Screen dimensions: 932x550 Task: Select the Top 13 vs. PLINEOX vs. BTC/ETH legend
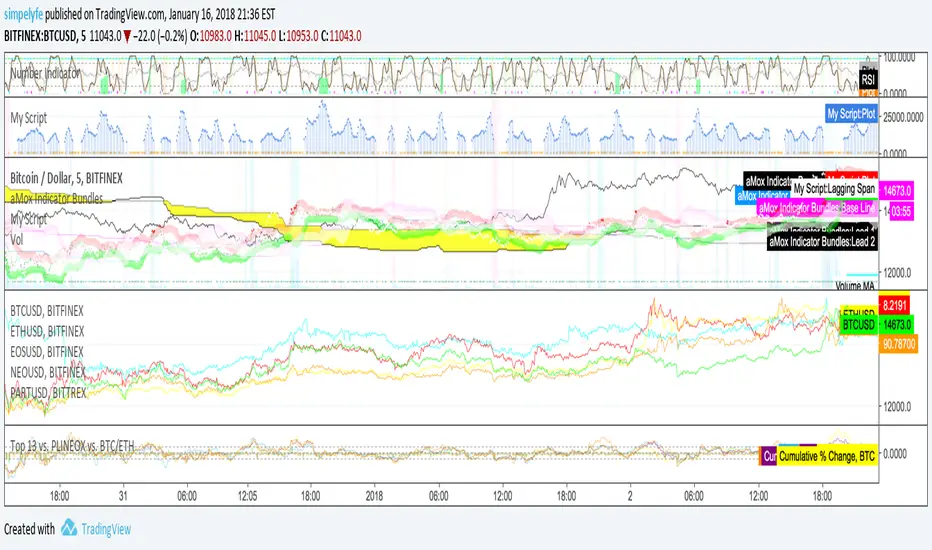(72, 446)
